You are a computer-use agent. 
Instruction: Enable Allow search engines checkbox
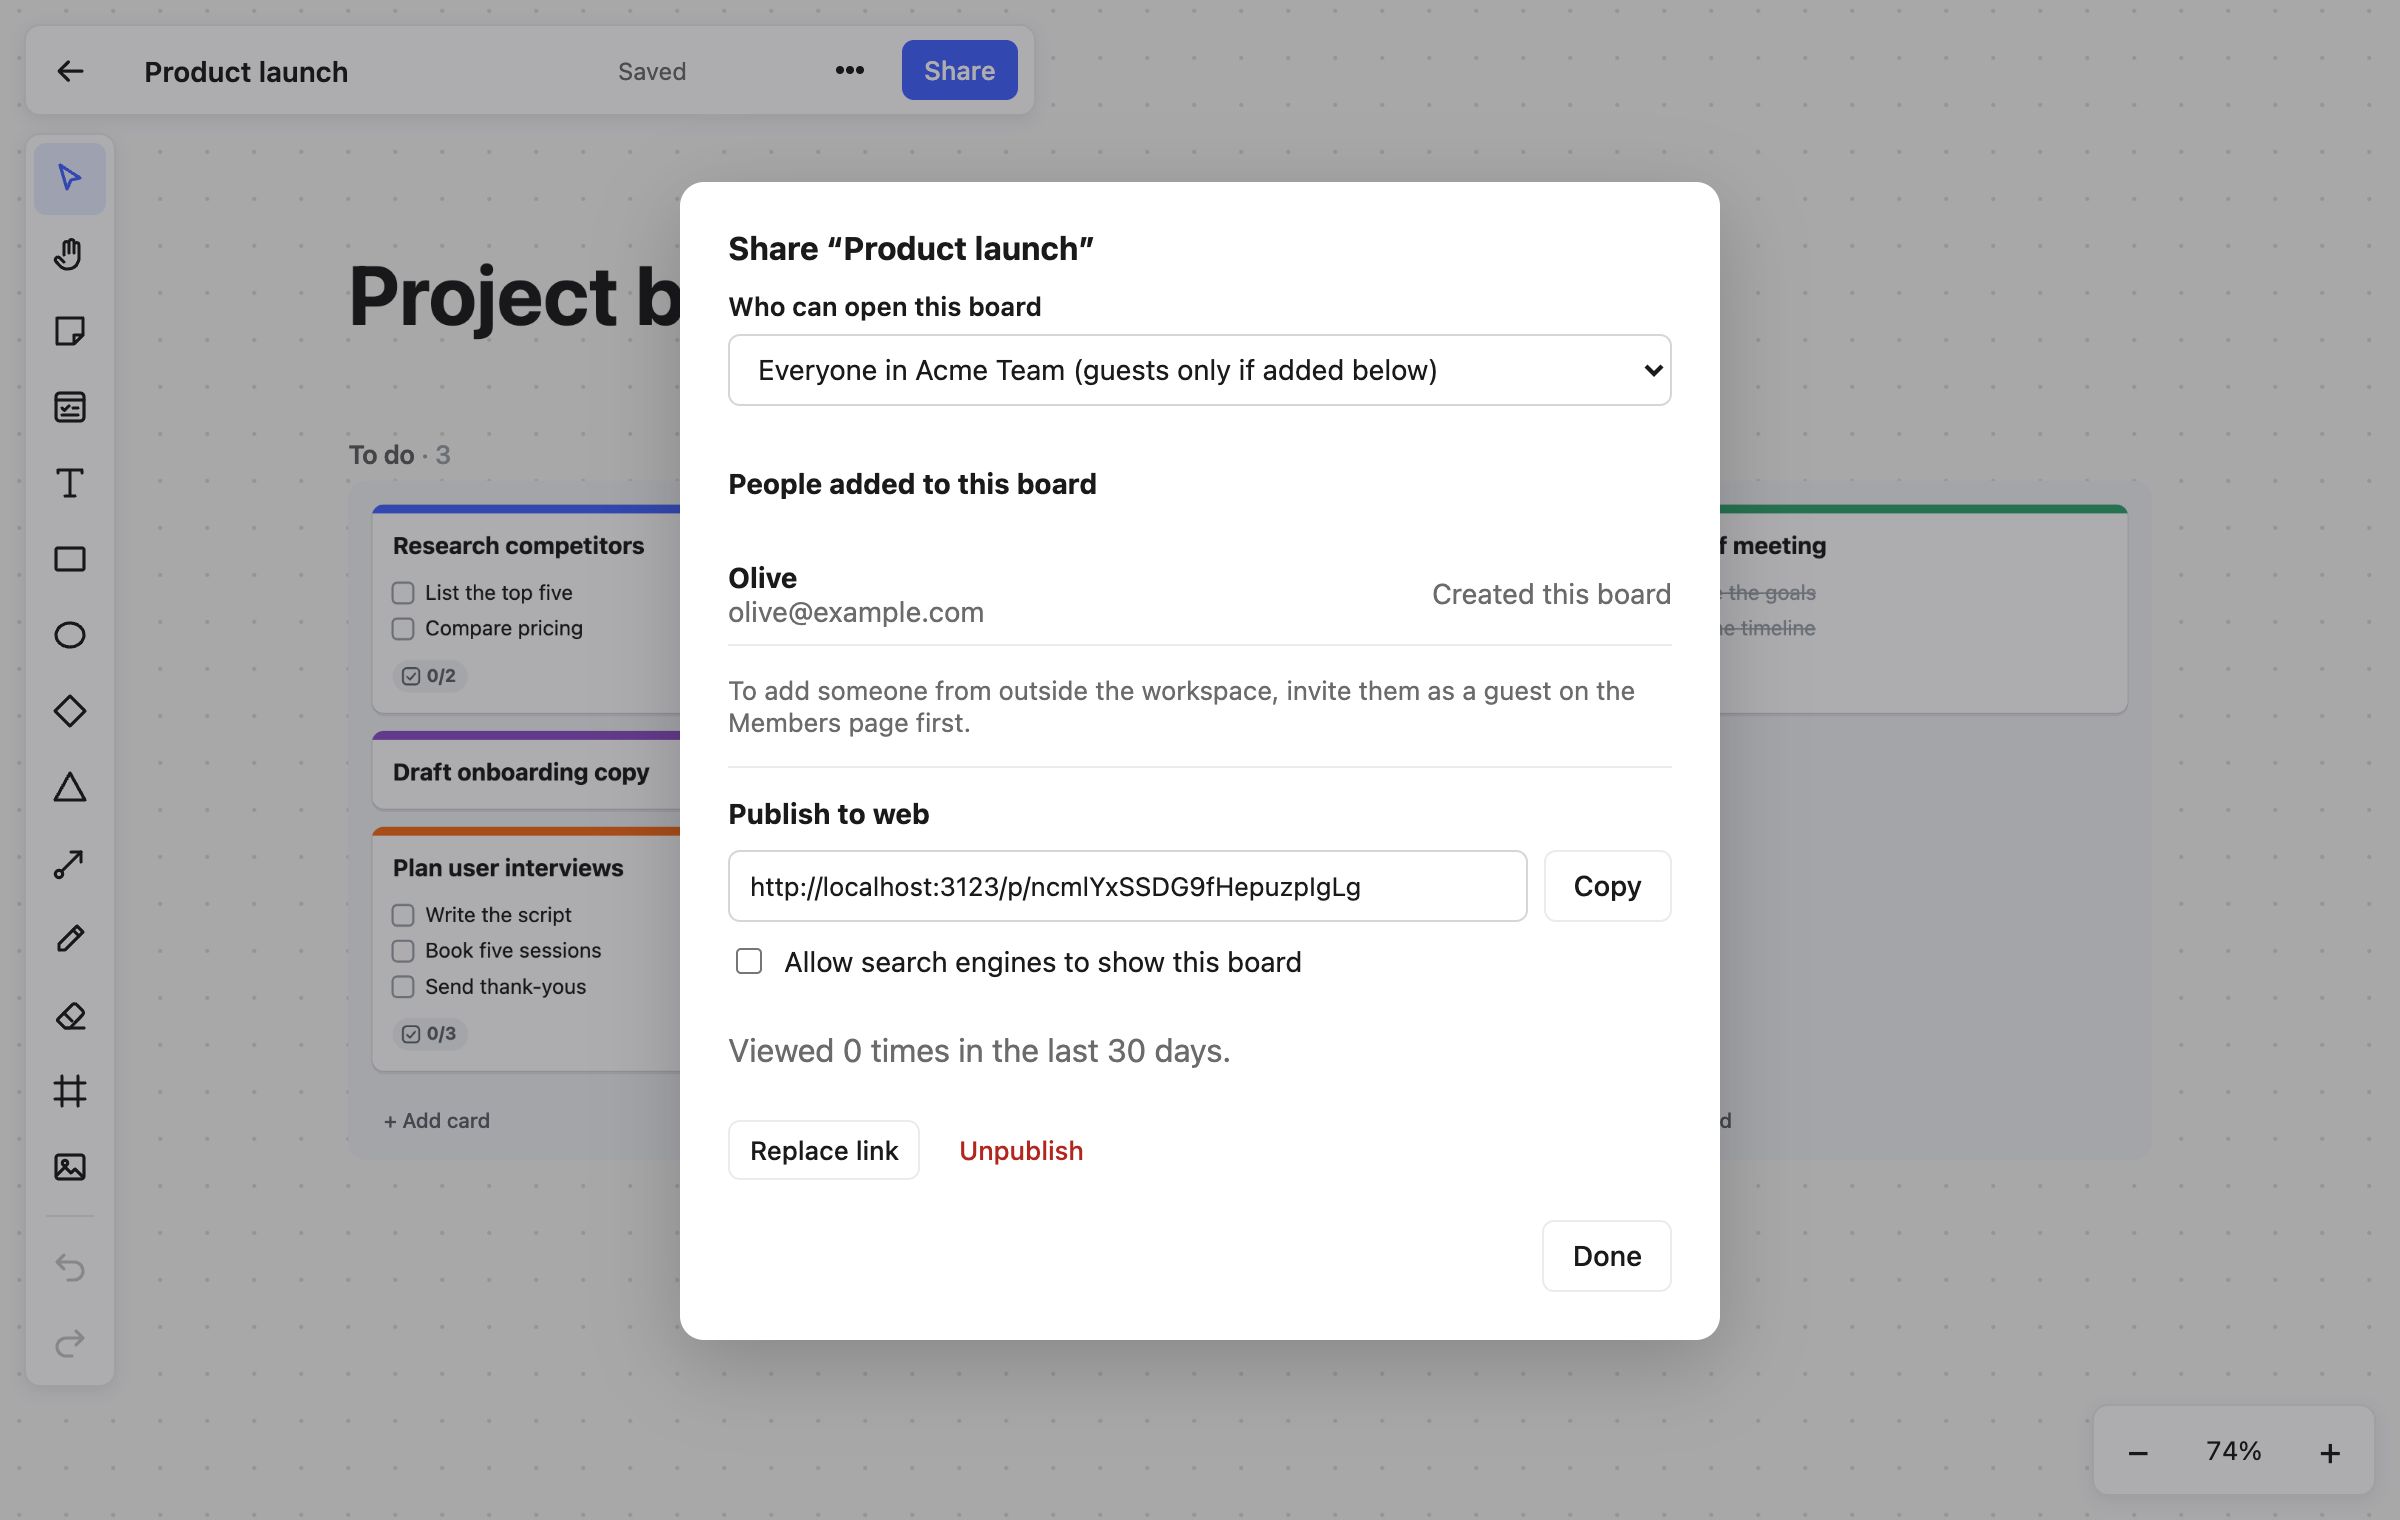pos(749,962)
